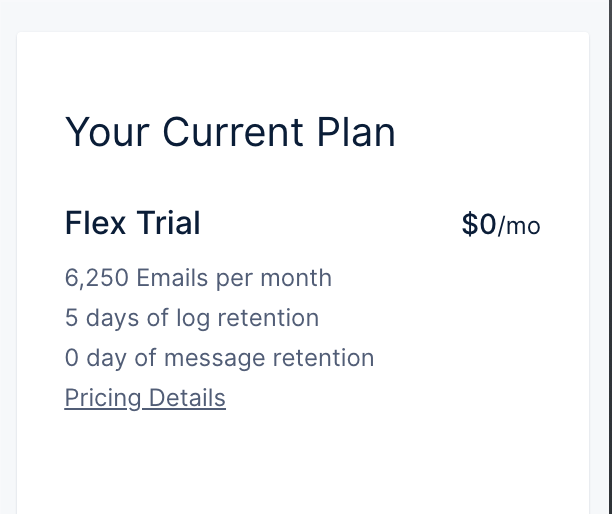Click the word "Pricing" in the link
The width and height of the screenshot is (612, 514).
coord(103,398)
